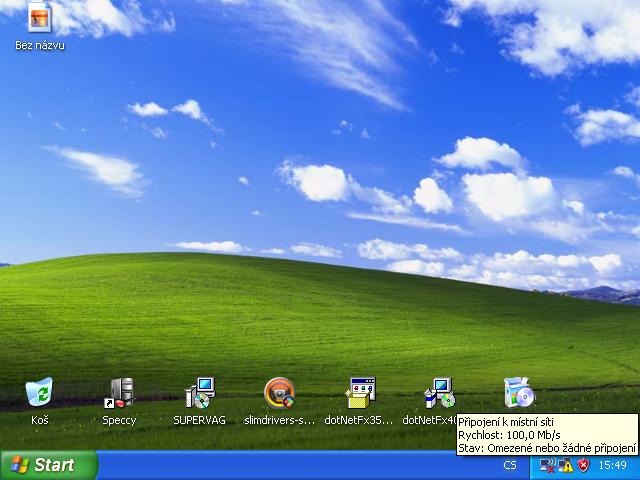640x480 pixels.
Task: Open the Bez názvu desktop icon
Action: tap(40, 17)
